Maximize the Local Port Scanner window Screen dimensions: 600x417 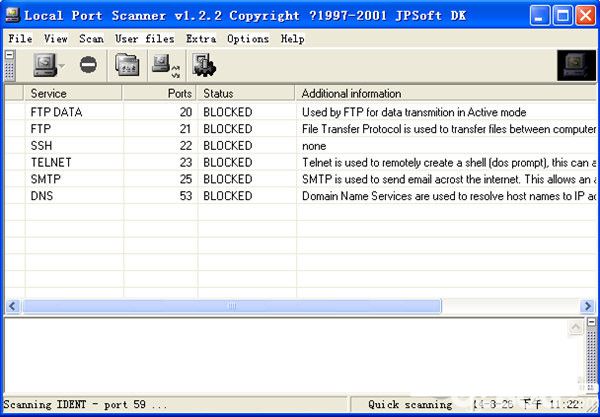point(562,16)
